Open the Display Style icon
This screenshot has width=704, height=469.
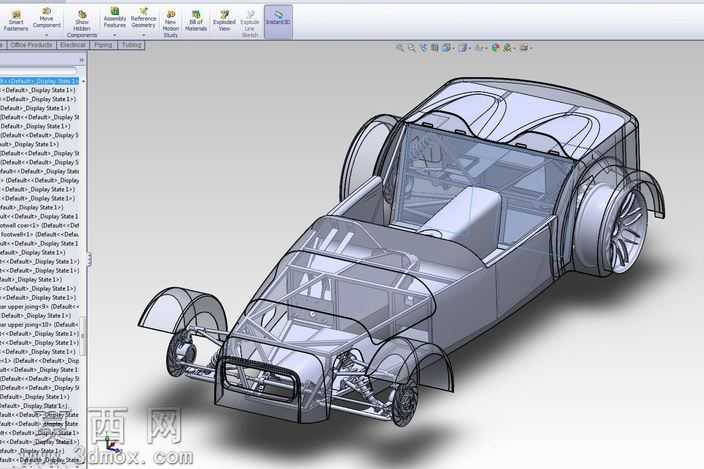point(464,47)
